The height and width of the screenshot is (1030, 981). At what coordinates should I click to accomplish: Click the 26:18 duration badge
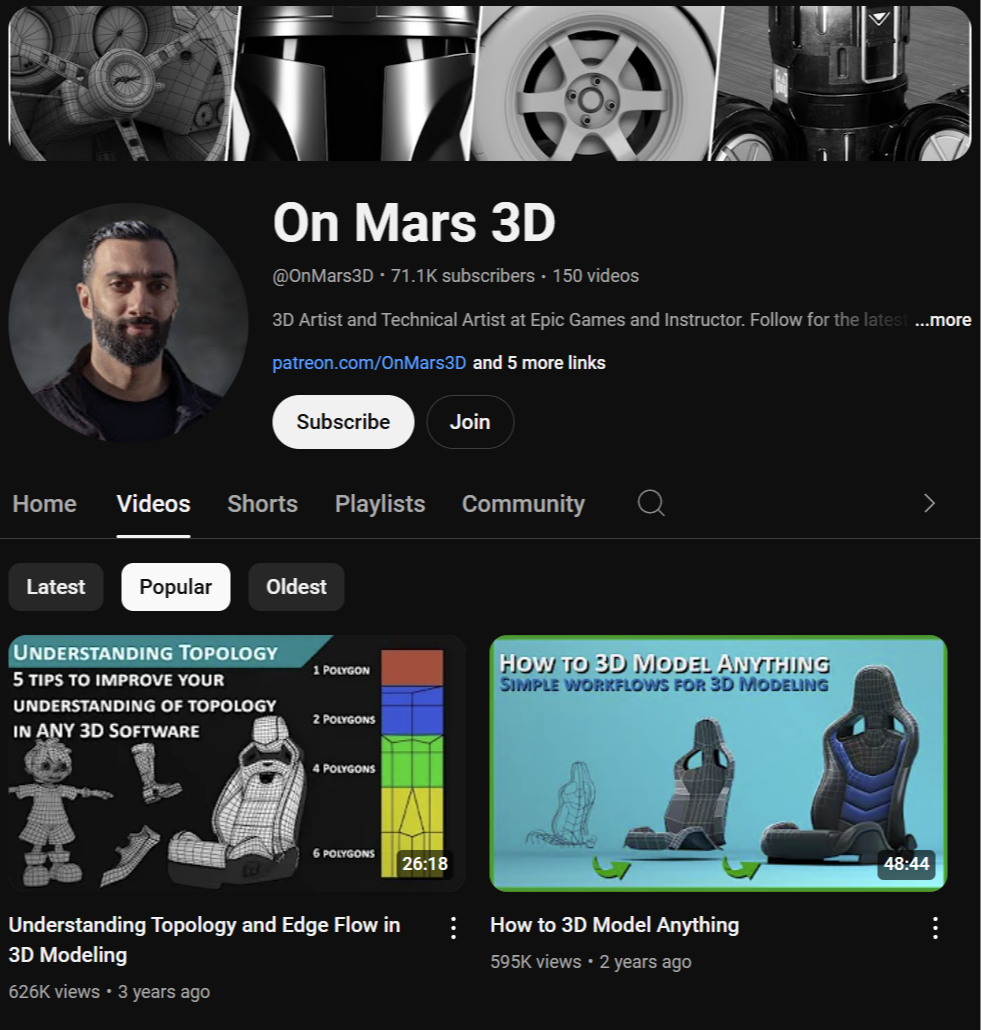(x=424, y=863)
